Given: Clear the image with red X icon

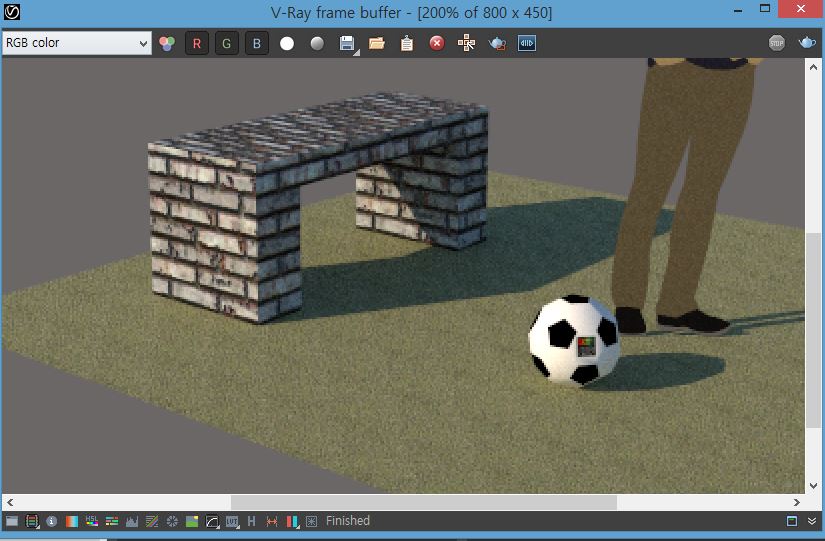Looking at the screenshot, I should click(437, 43).
